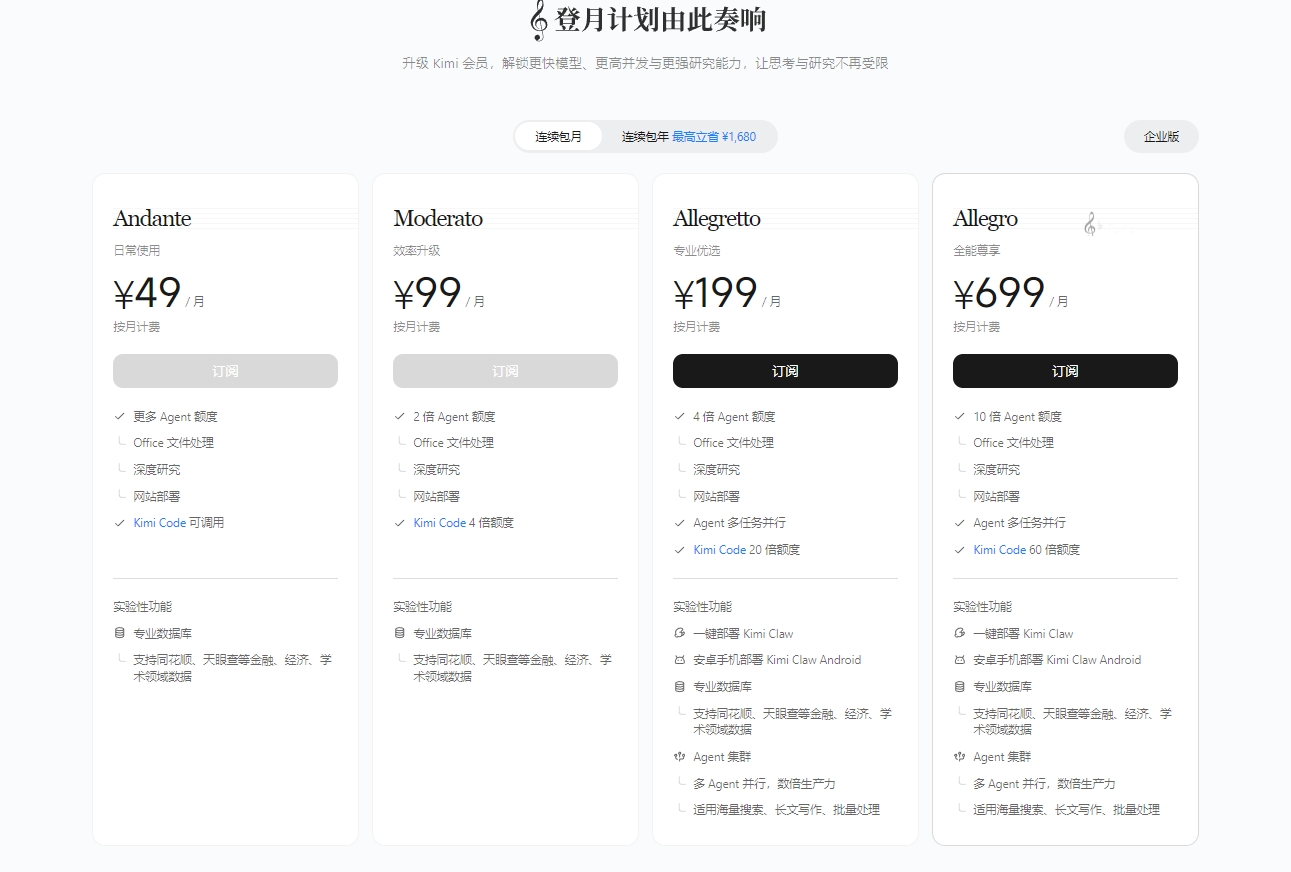Switch billing to 连续包年
The width and height of the screenshot is (1291, 872).
(x=688, y=137)
